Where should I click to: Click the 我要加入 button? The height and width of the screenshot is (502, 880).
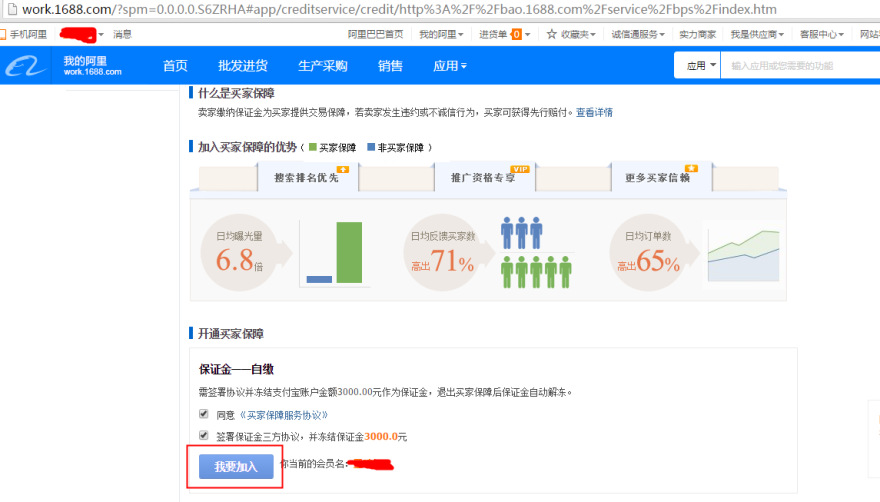click(236, 466)
